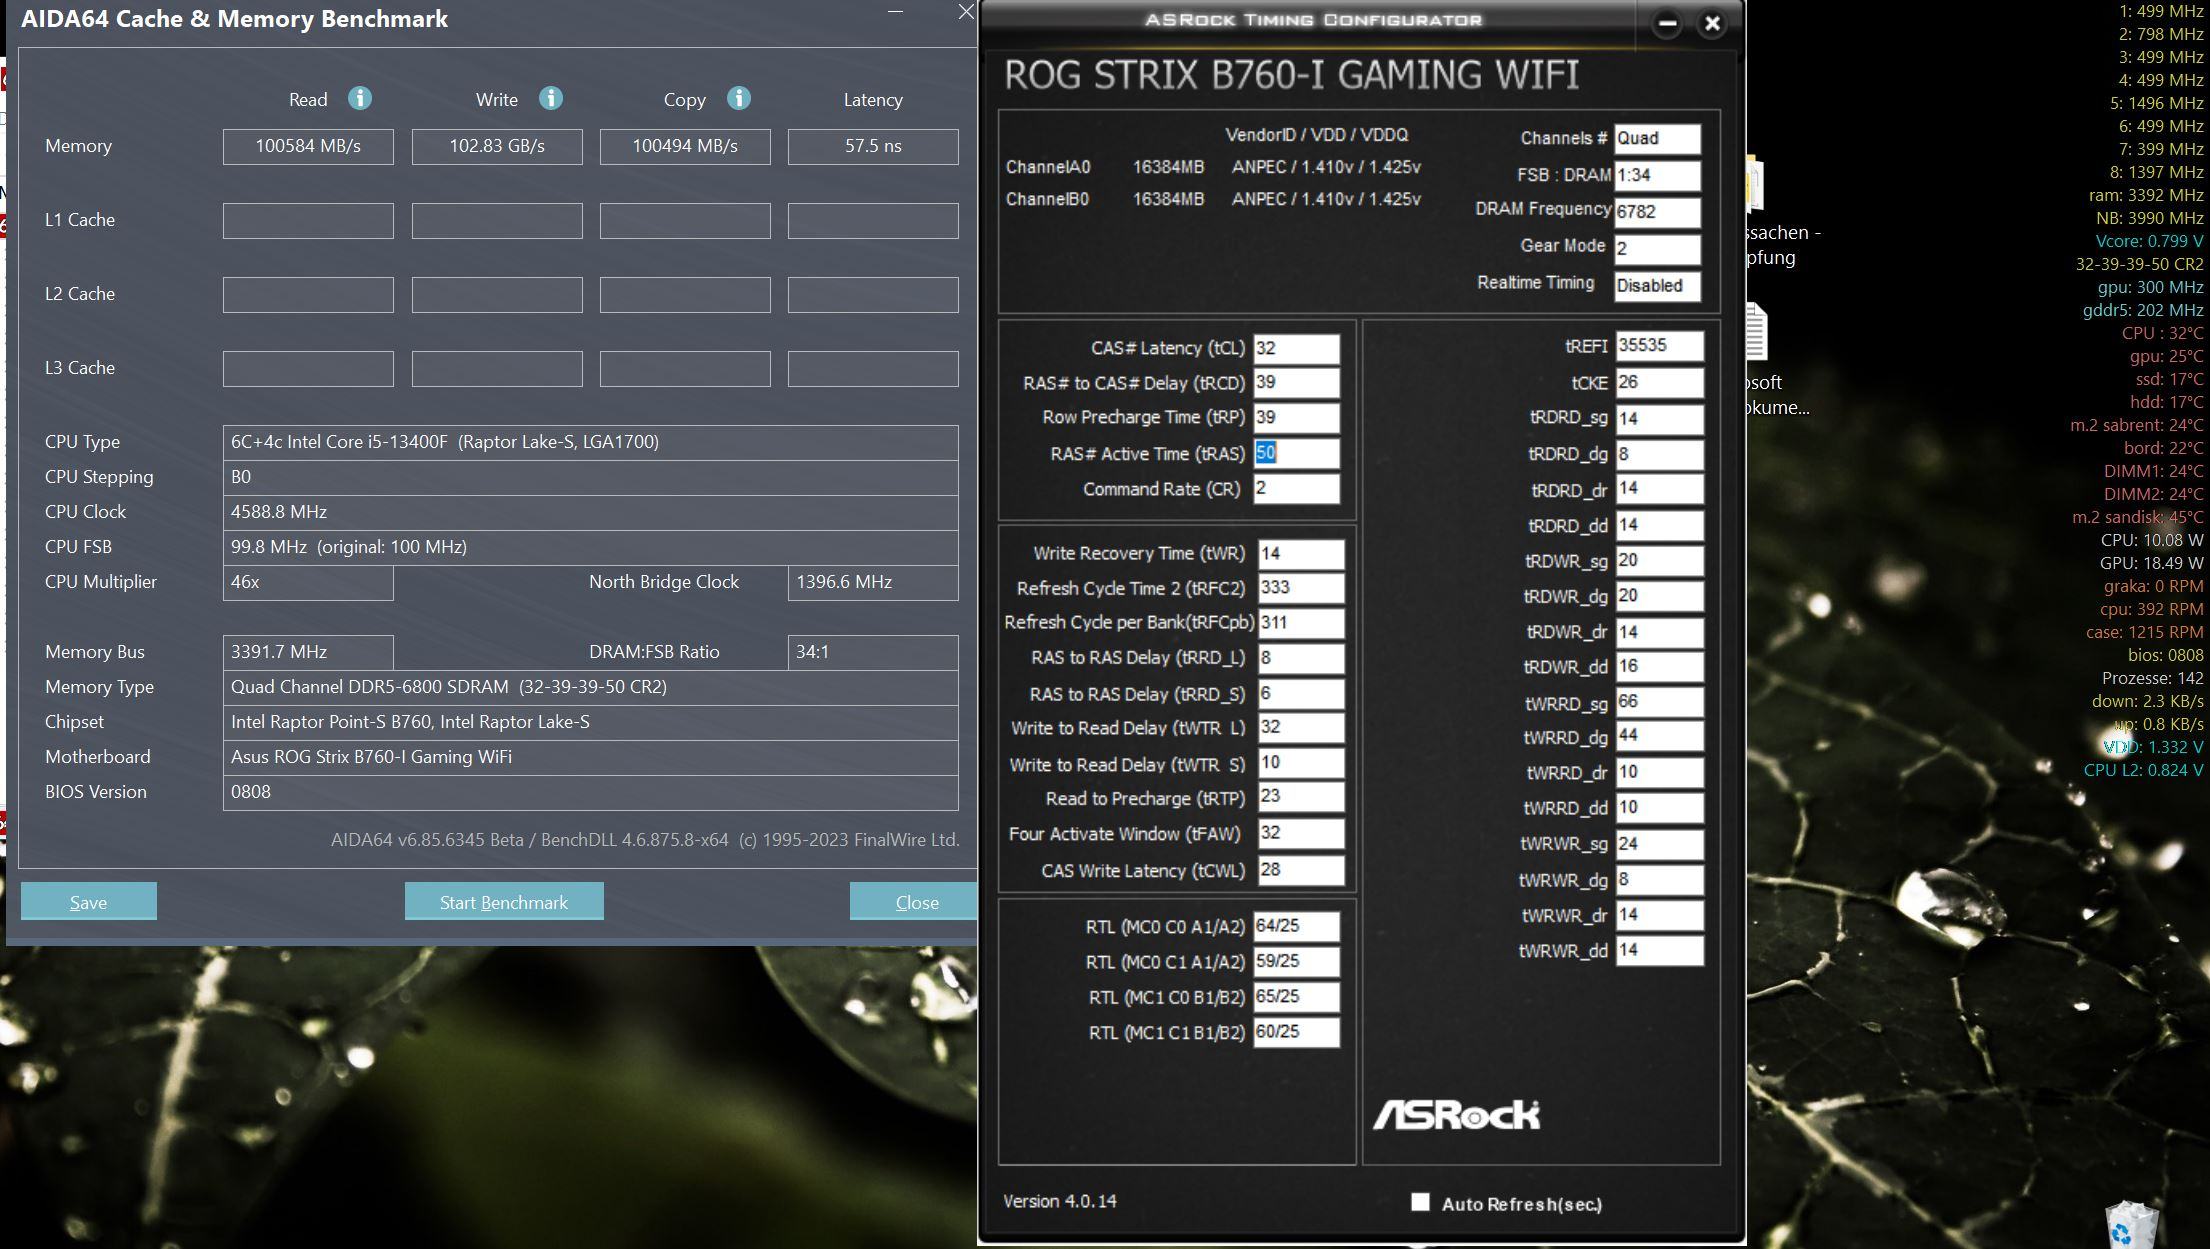
Task: Click the DRAM:FSB Ratio value 34:1
Action: 873,652
